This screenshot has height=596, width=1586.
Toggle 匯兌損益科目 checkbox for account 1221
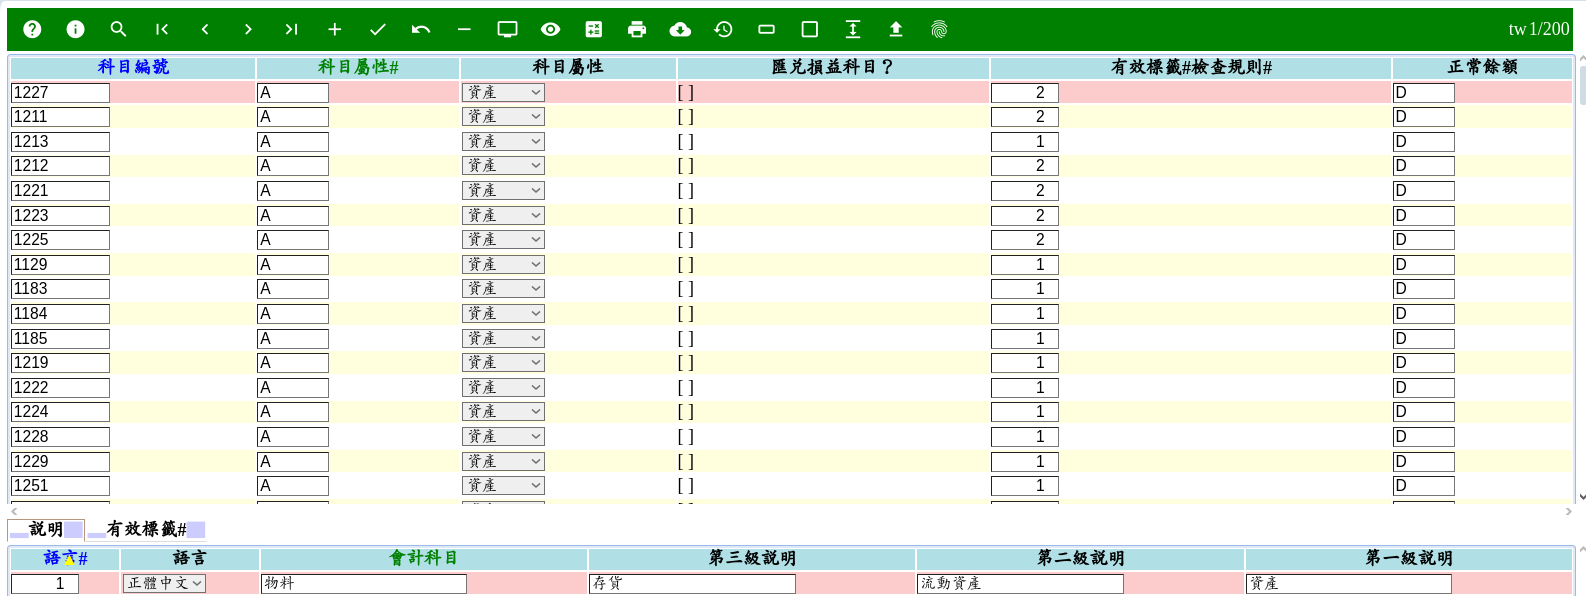coord(686,191)
